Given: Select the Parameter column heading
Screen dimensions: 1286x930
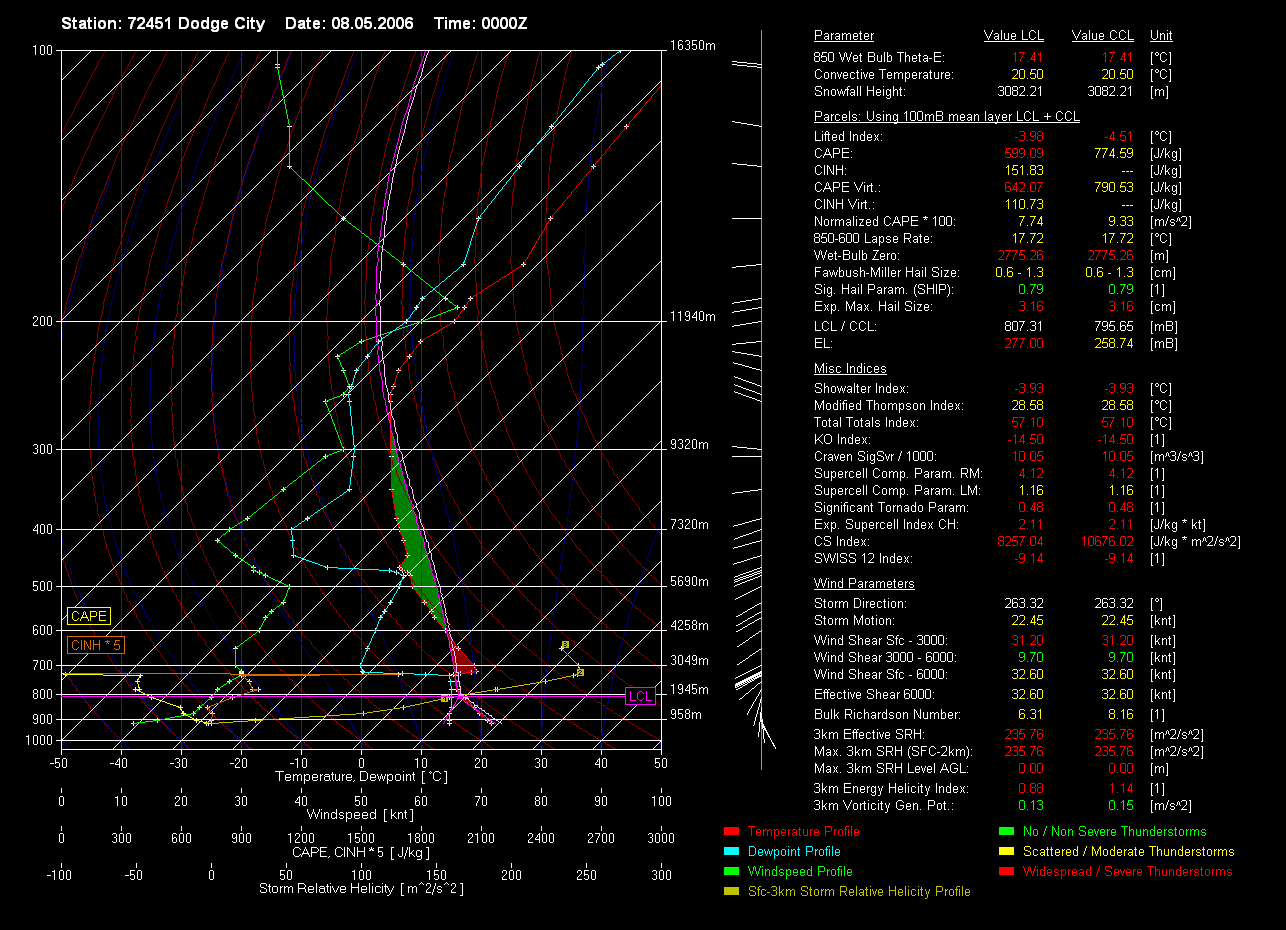Looking at the screenshot, I should (844, 36).
